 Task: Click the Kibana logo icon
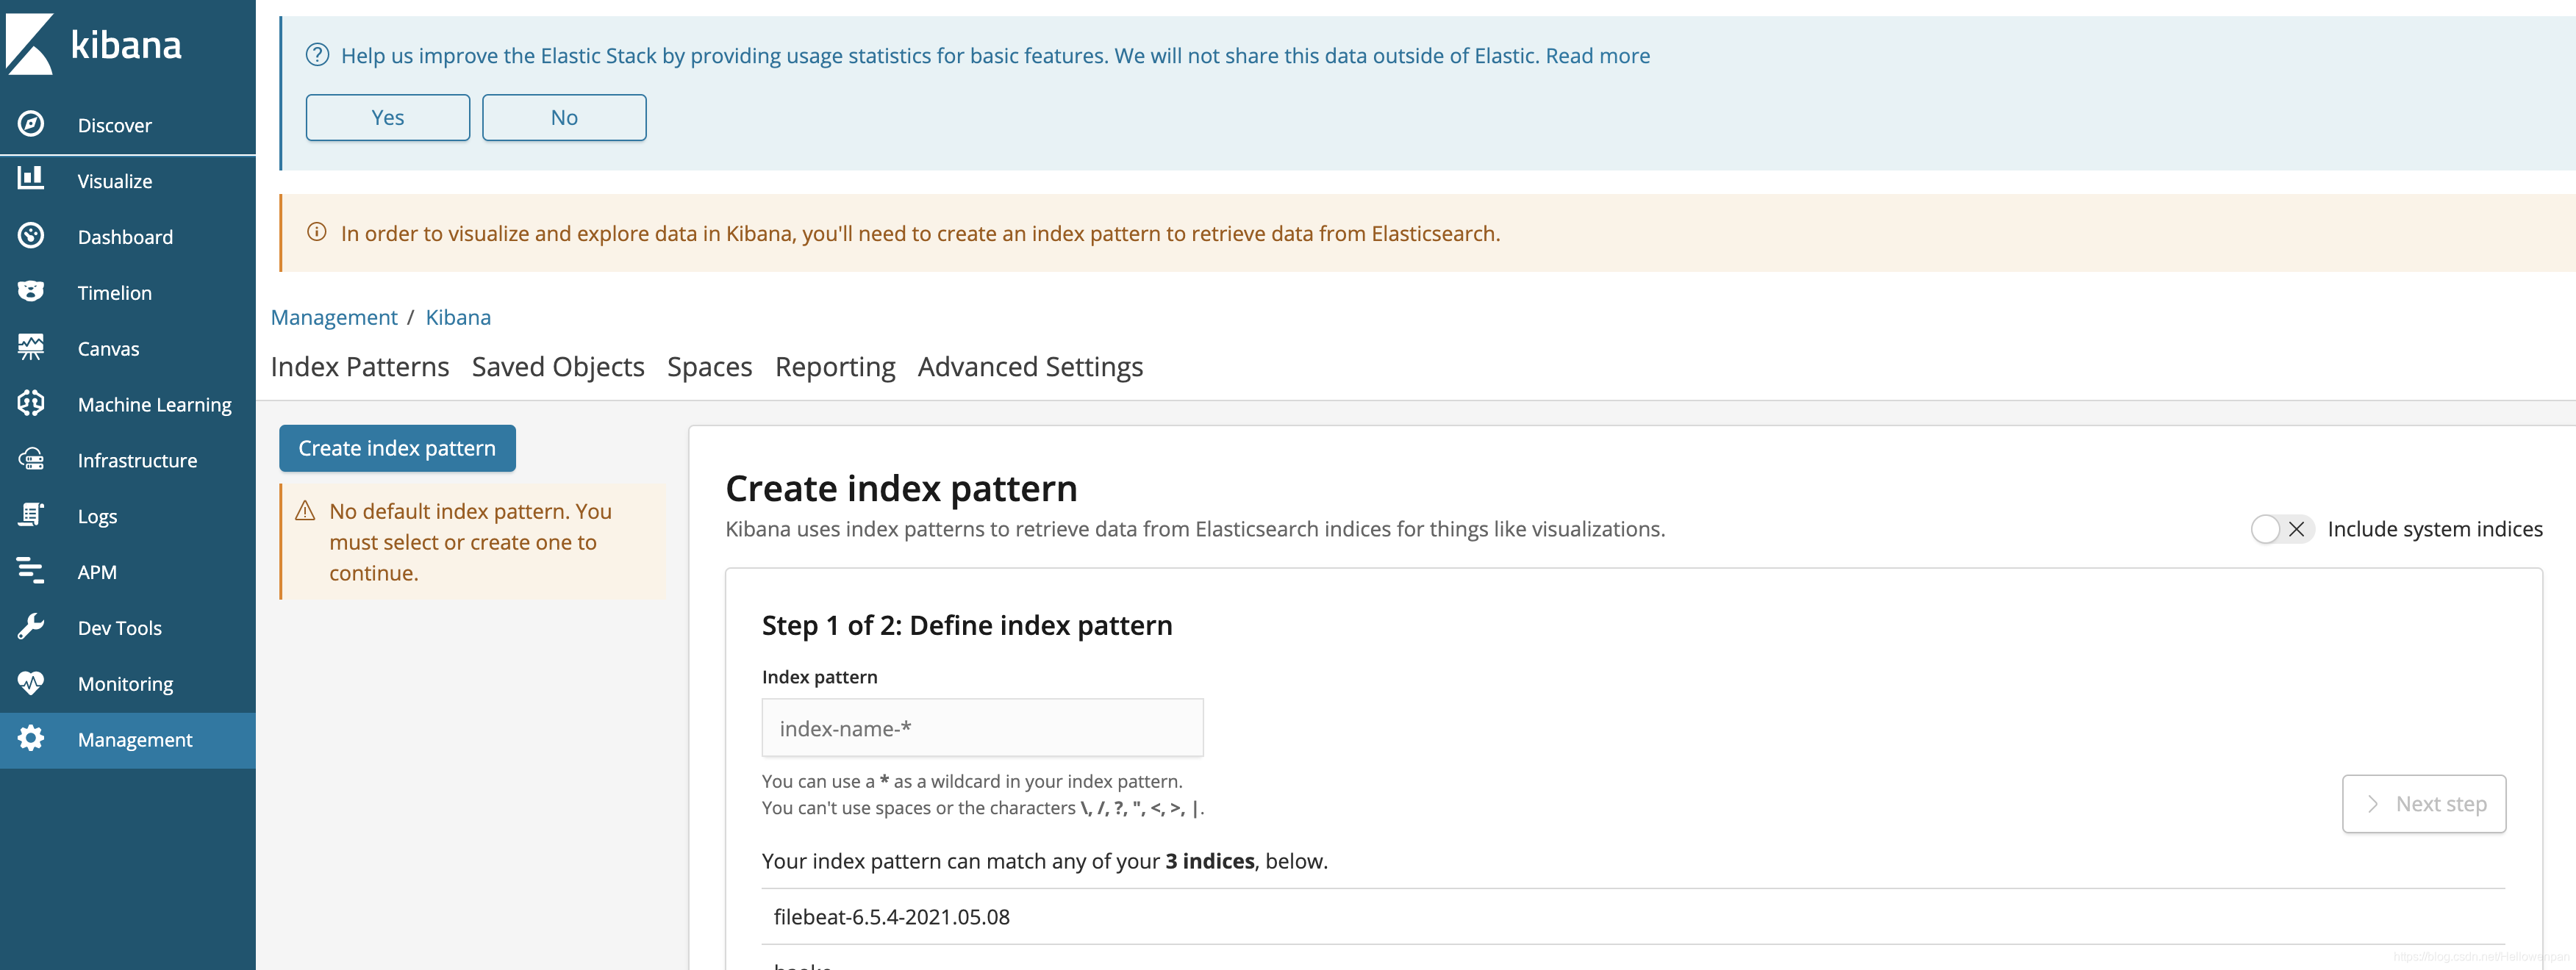pos(30,45)
